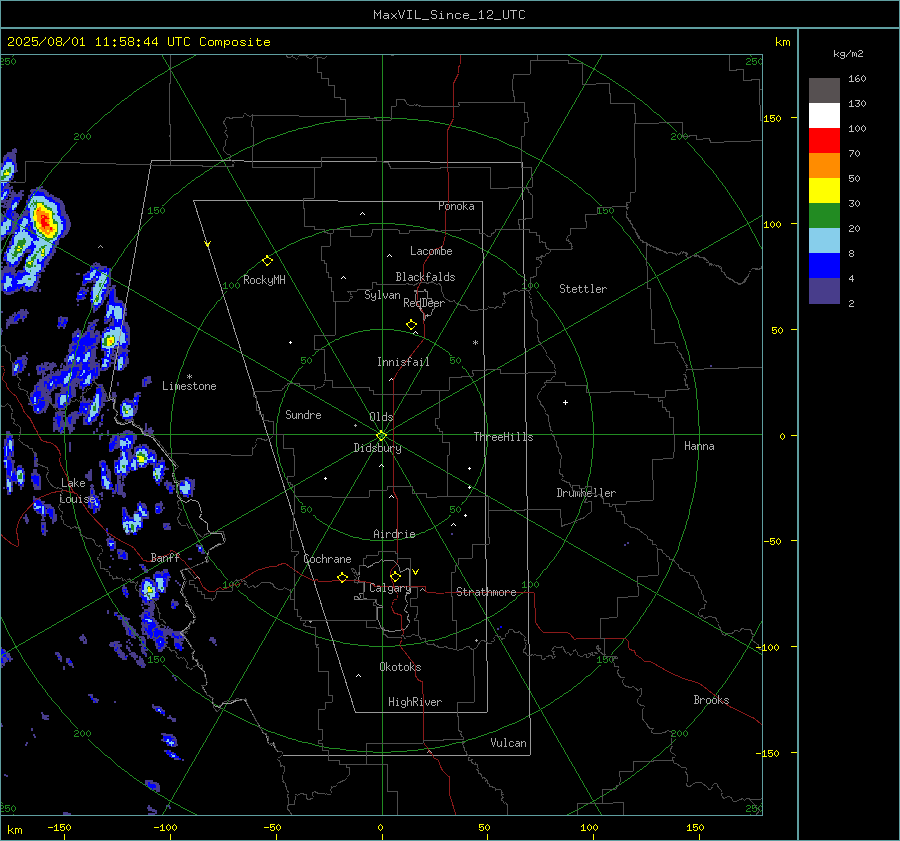Screen dimensions: 900x841
Task: Click the Limestone label
Action: tap(189, 386)
